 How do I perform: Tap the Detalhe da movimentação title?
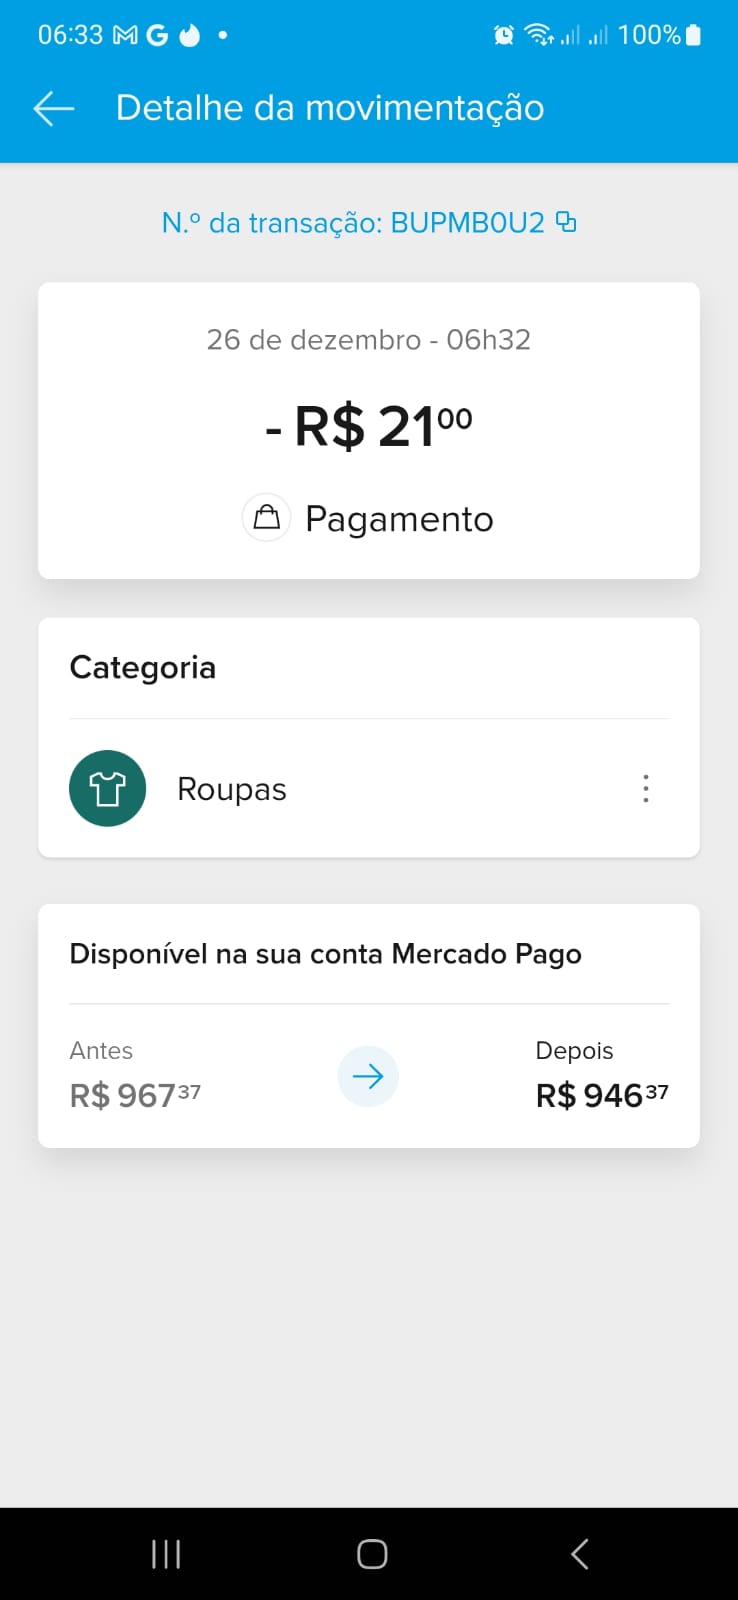[x=330, y=108]
